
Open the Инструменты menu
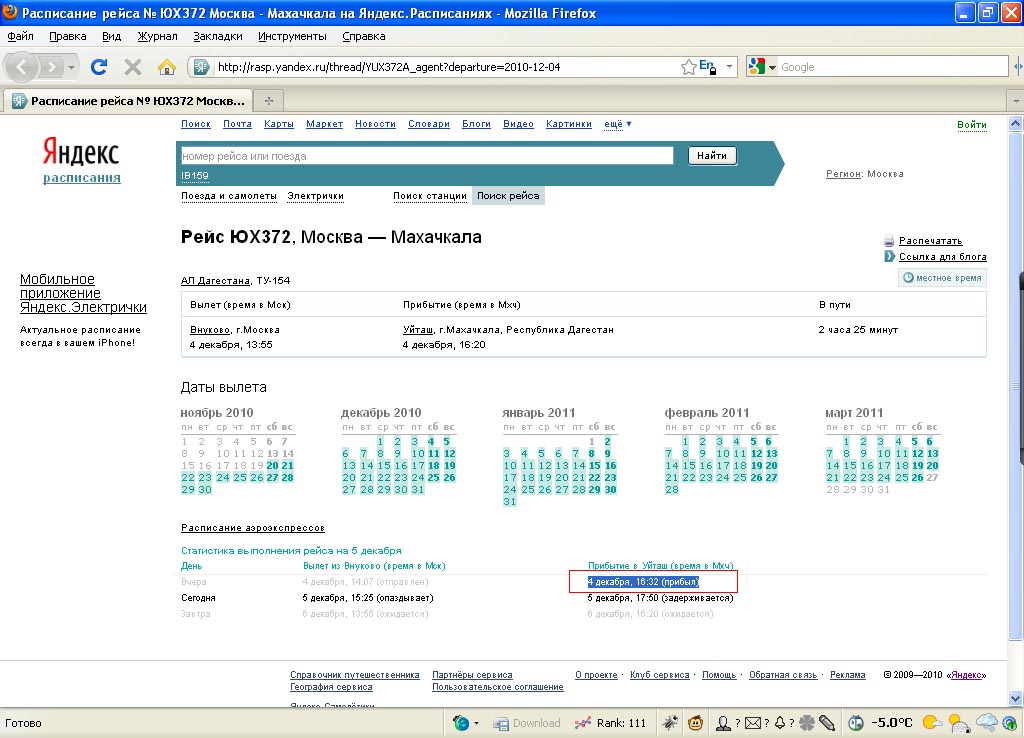(x=292, y=37)
